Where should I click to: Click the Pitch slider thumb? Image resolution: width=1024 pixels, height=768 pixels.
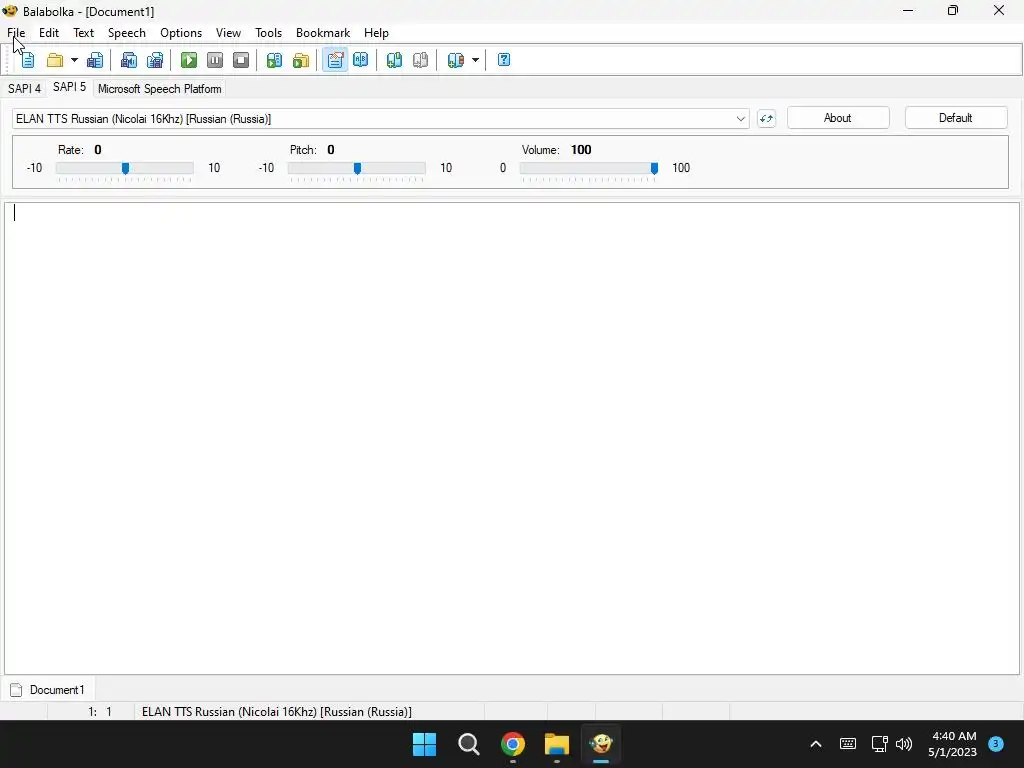(x=357, y=168)
